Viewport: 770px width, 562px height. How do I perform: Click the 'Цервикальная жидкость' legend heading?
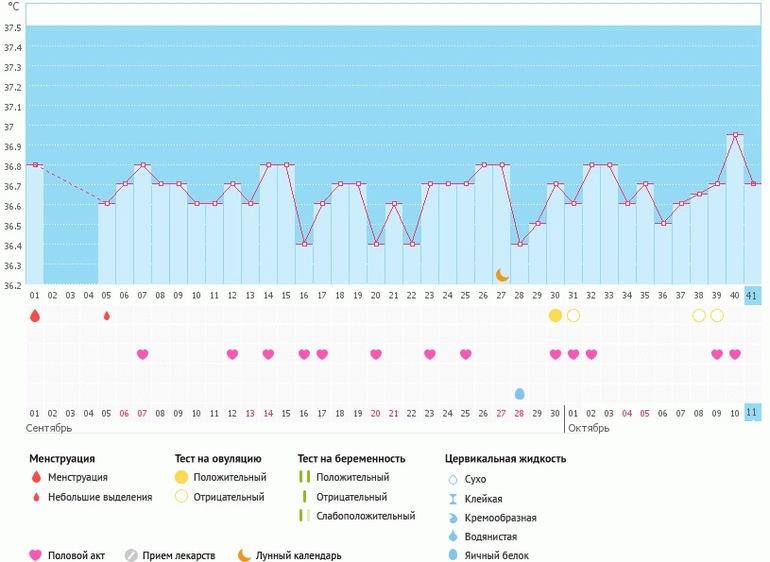505,458
